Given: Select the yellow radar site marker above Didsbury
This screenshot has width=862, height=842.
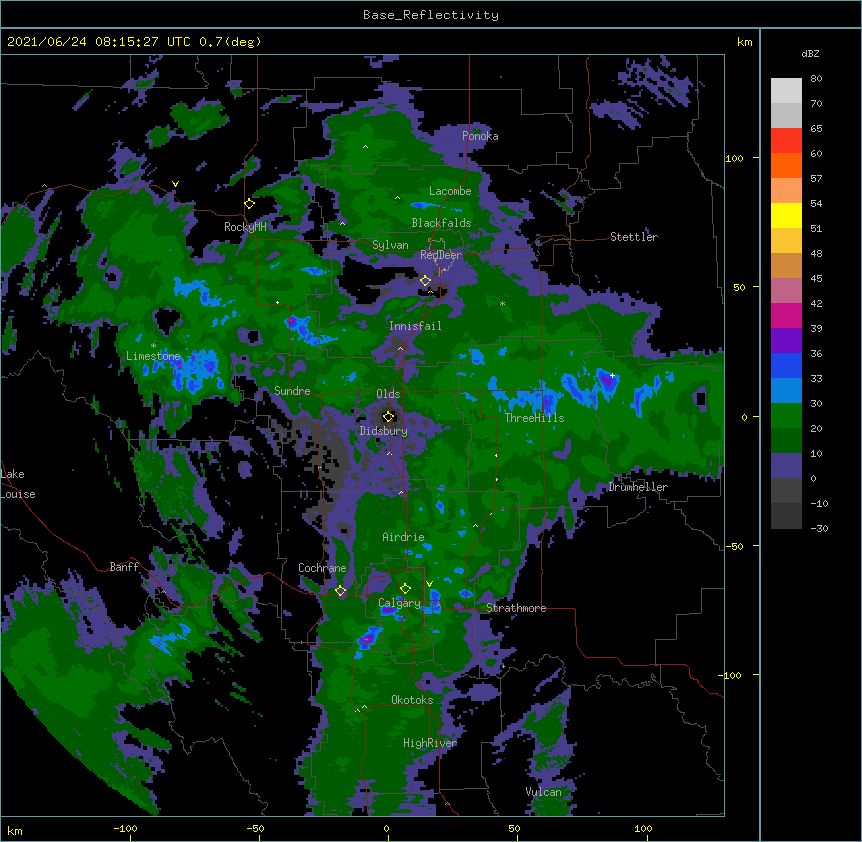Looking at the screenshot, I should pyautogui.click(x=389, y=416).
